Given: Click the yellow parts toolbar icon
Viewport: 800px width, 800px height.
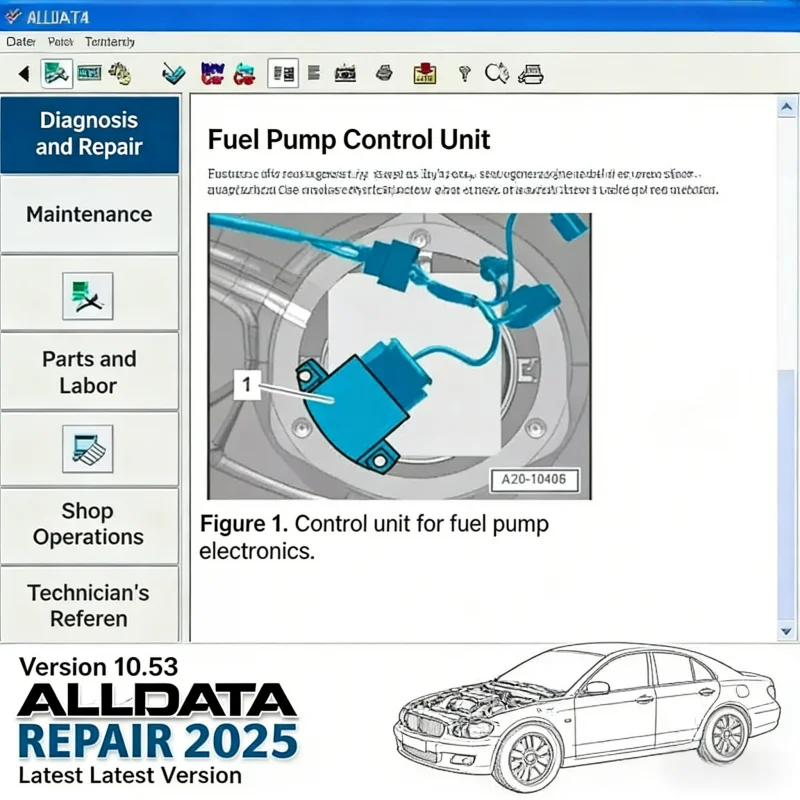Looking at the screenshot, I should pos(120,73).
